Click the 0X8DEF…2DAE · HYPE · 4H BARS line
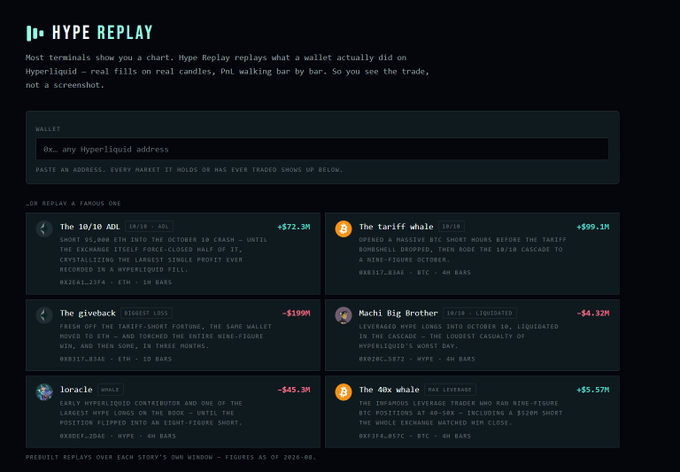This screenshot has width=680, height=472. 118,436
